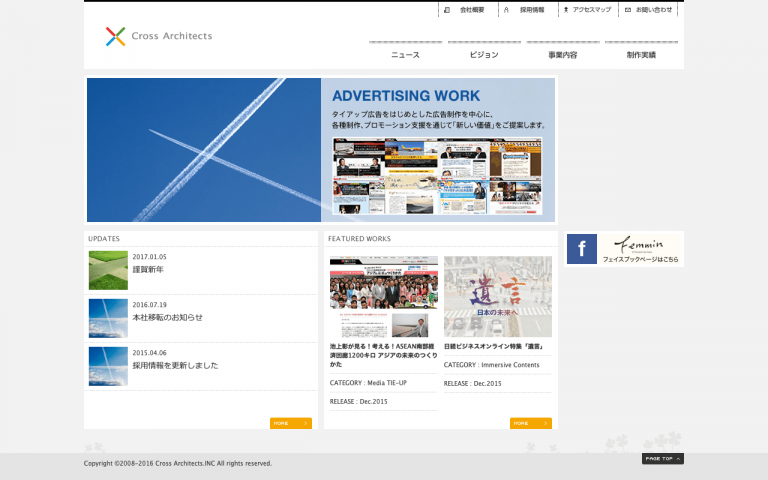Screen dimensions: 768x480
Task: Select 事業内容 in main navigation
Action: [563, 54]
